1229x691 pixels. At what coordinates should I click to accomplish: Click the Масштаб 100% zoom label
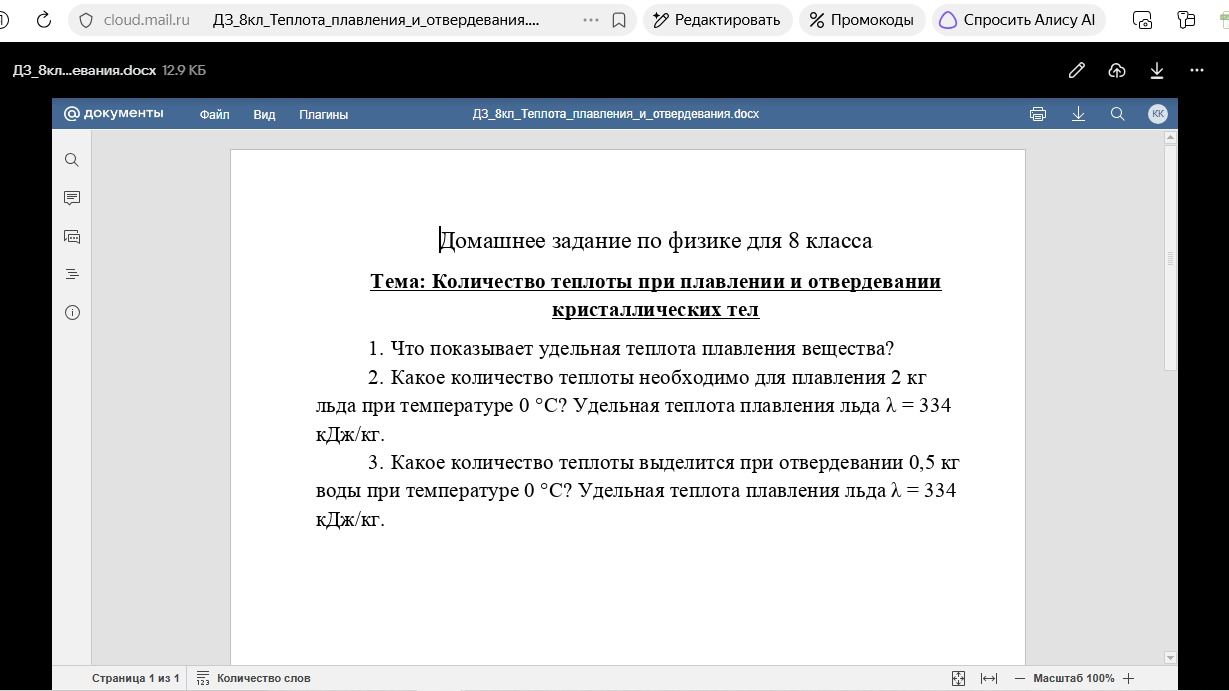click(x=1074, y=678)
